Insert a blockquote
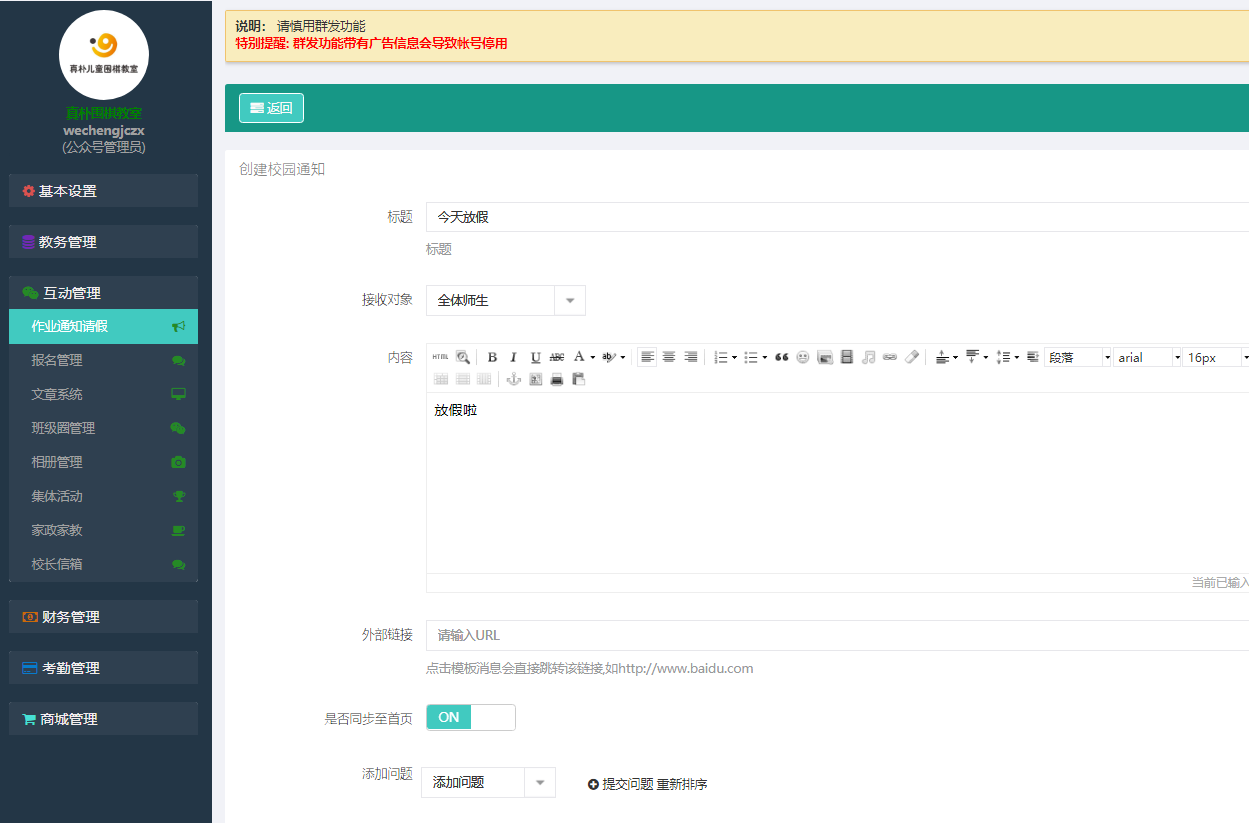 pos(781,357)
